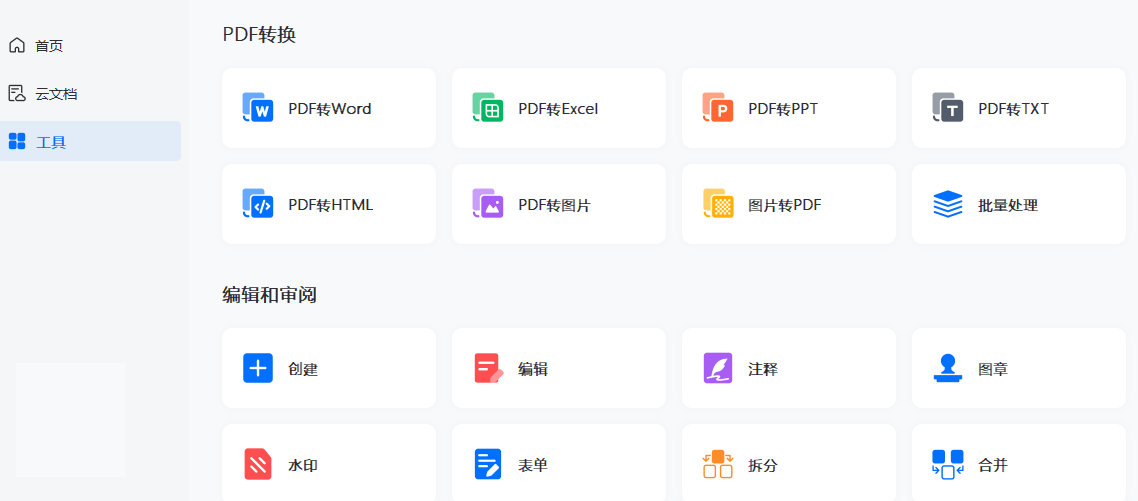Image resolution: width=1138 pixels, height=501 pixels.
Task: Click the blue 合并 merge icon
Action: coord(948,465)
